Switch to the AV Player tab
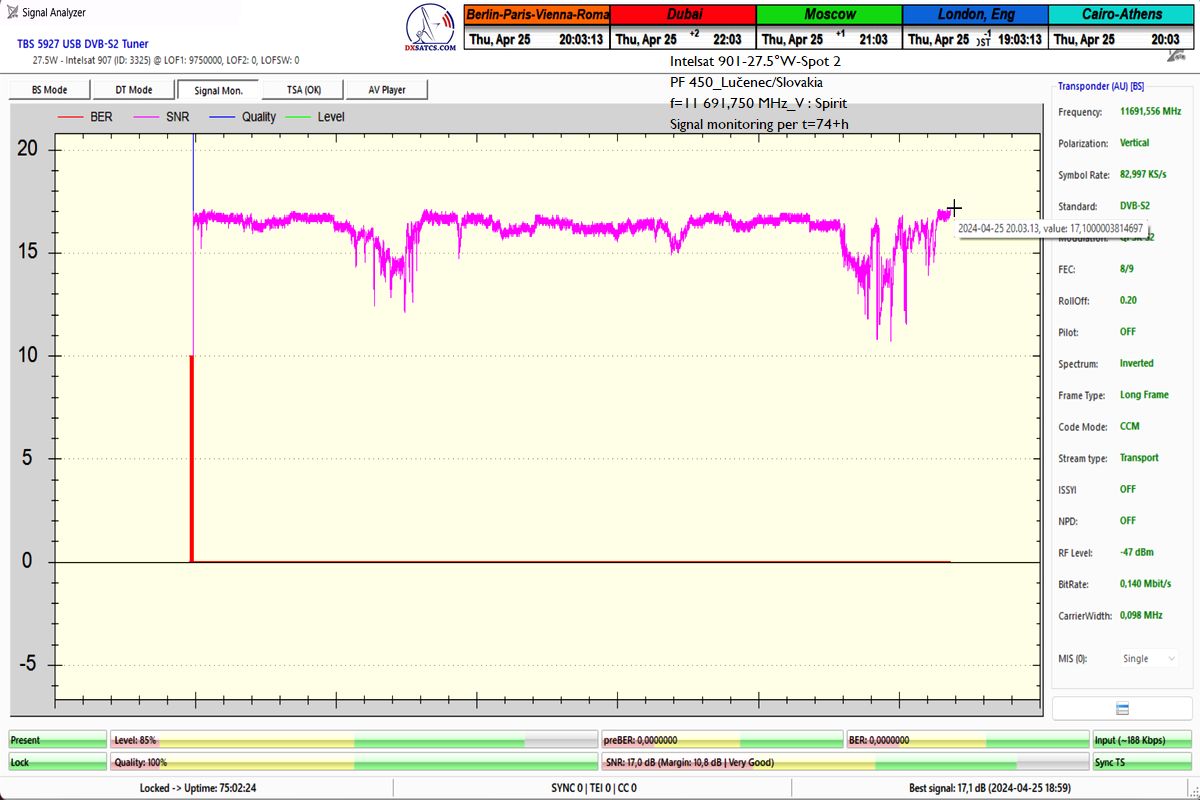 [x=386, y=90]
